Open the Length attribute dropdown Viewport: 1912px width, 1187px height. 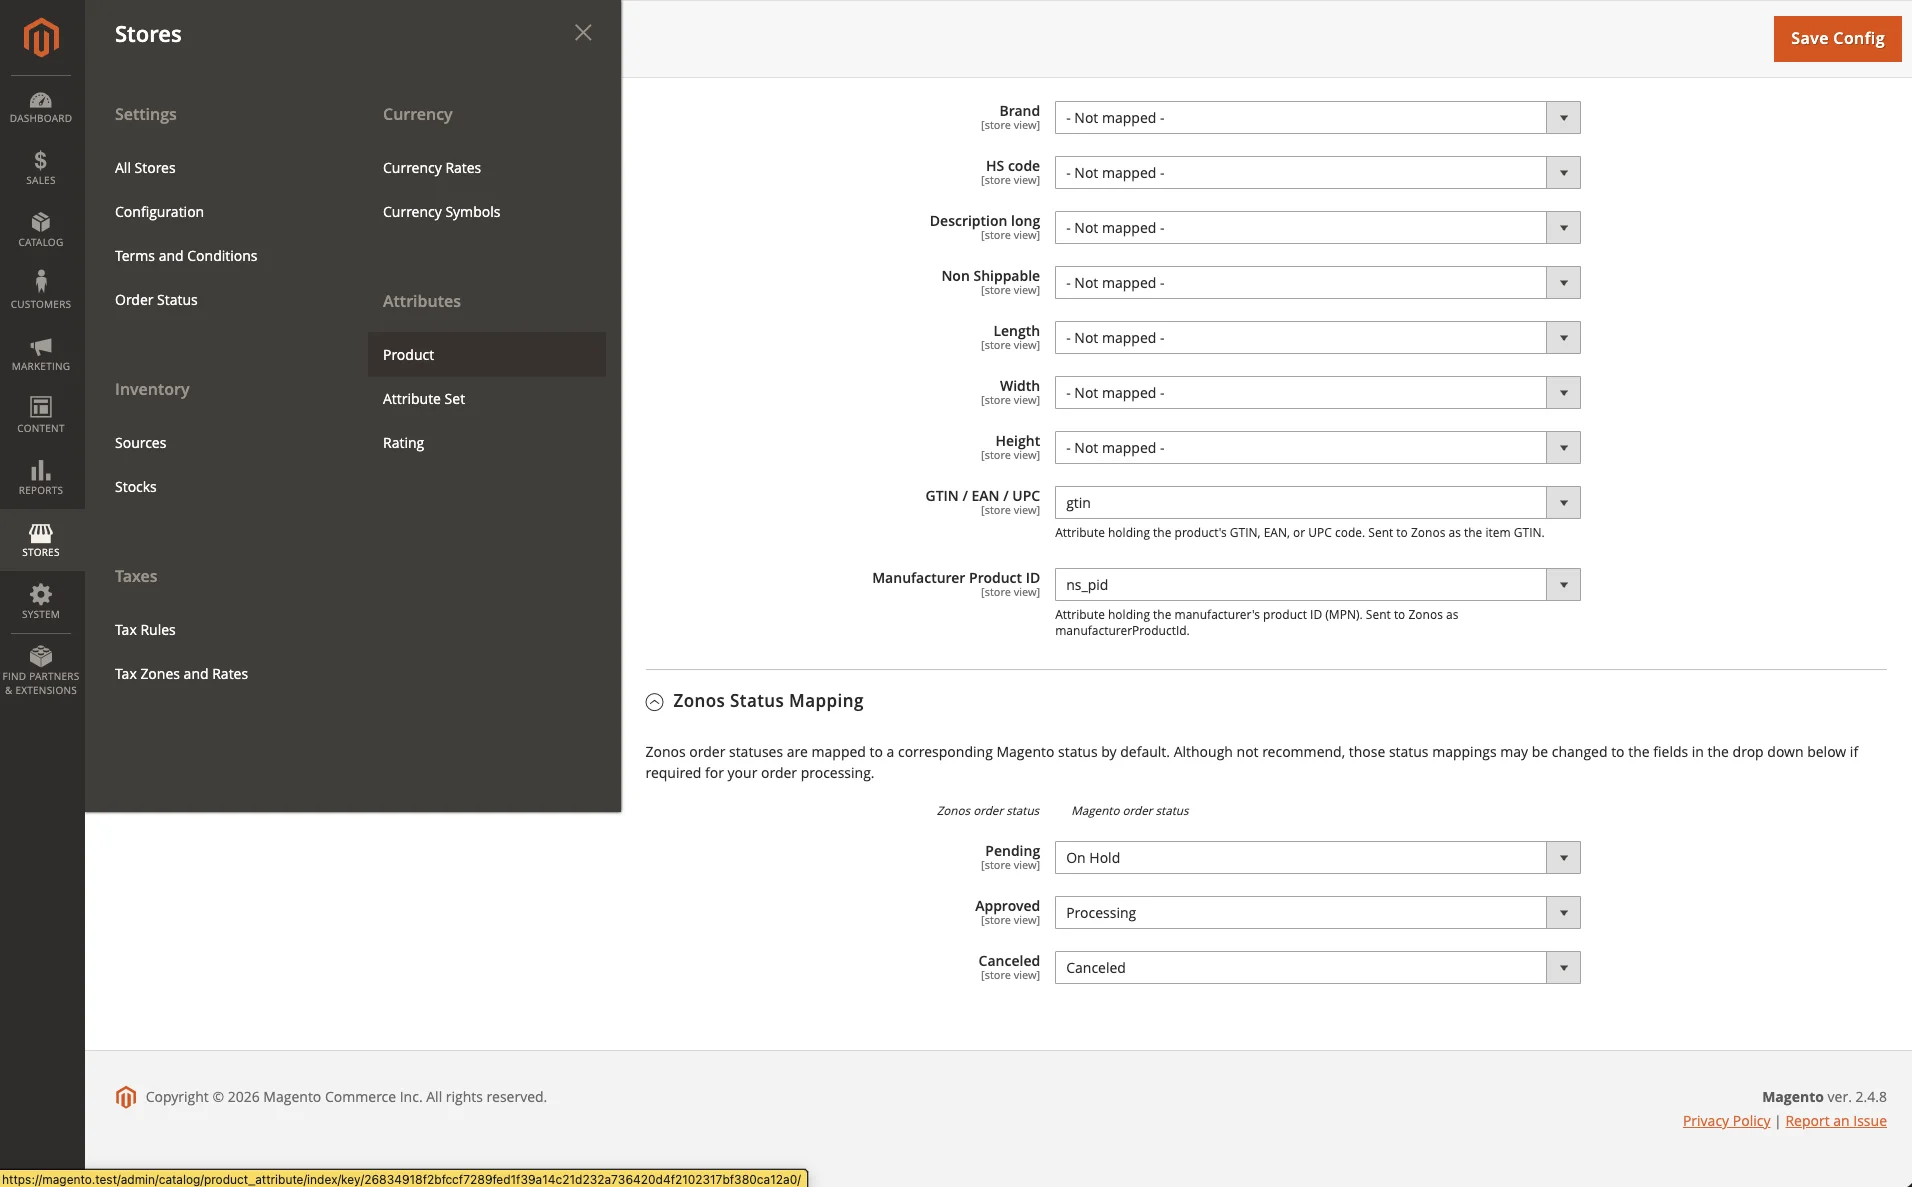point(1317,338)
